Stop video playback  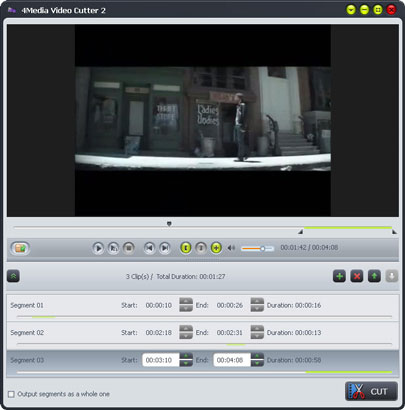pyautogui.click(x=129, y=248)
